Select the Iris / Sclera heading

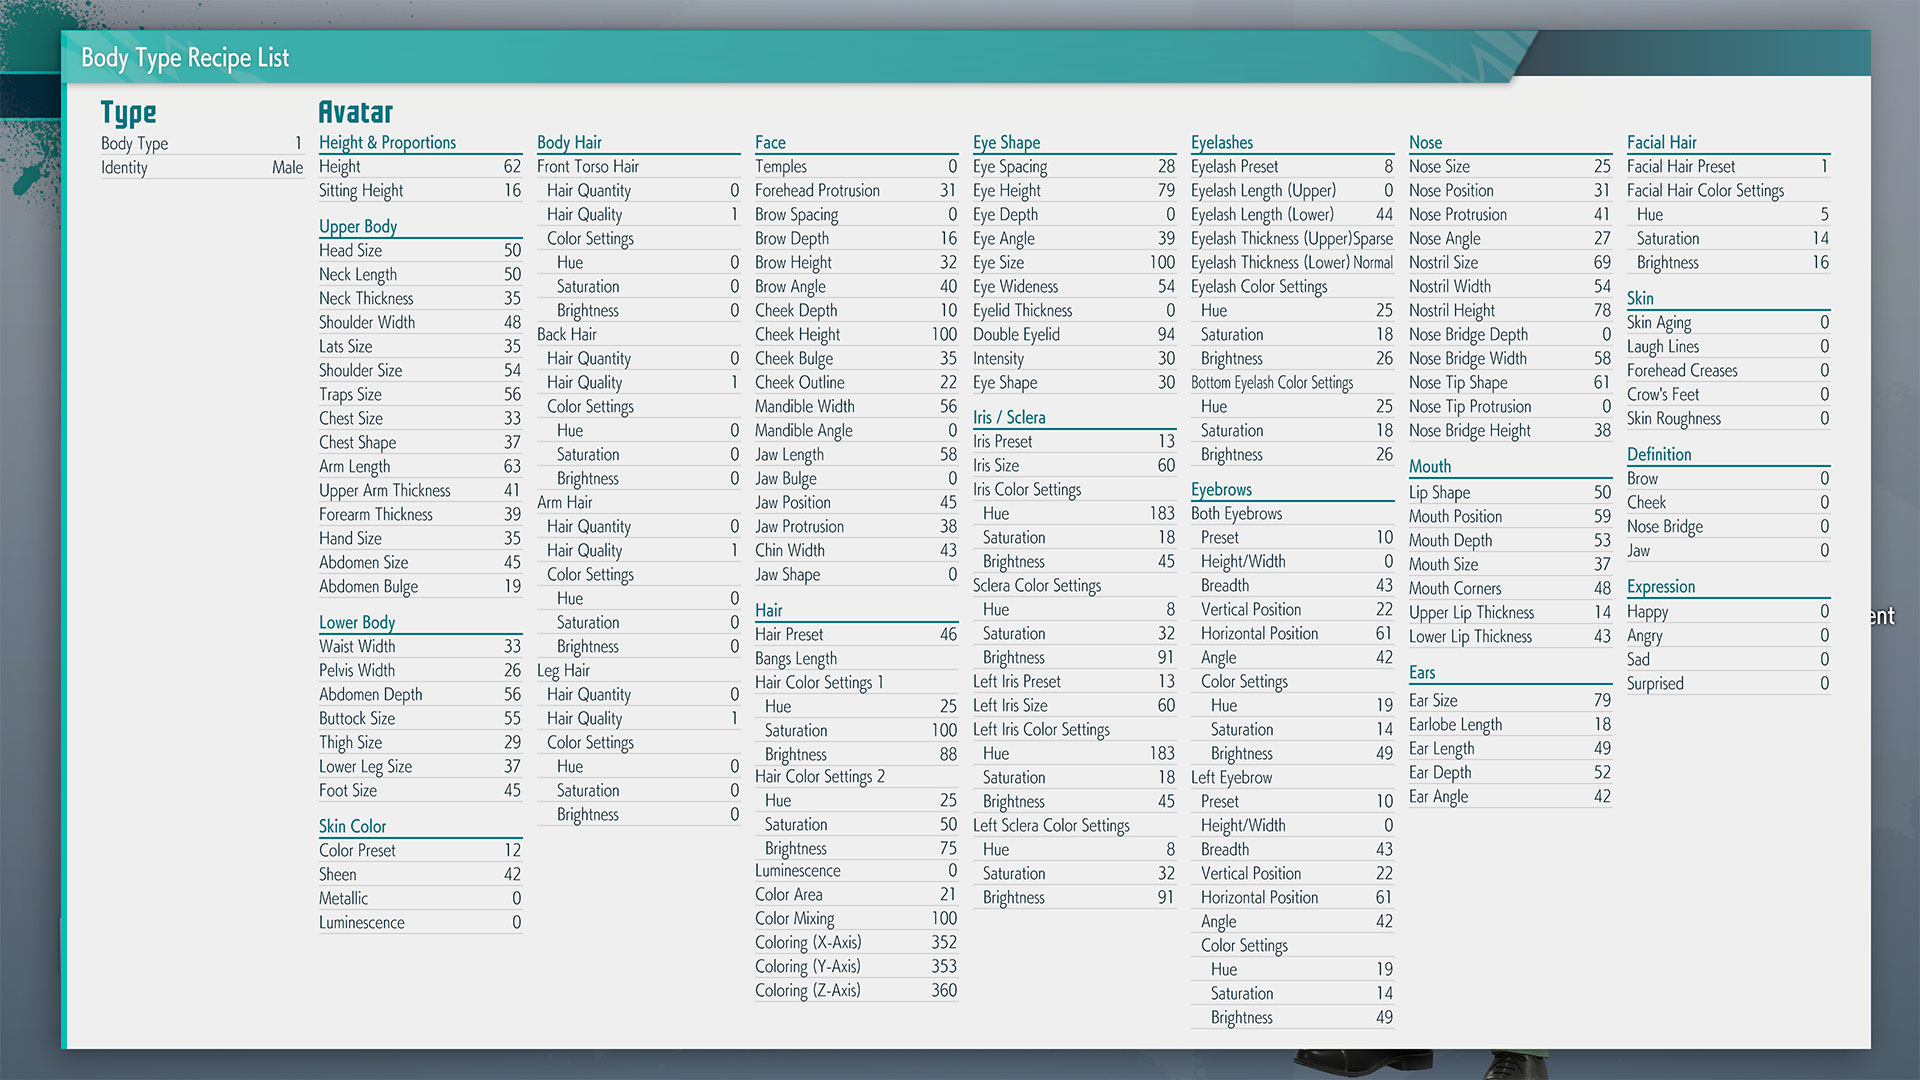click(x=1009, y=417)
